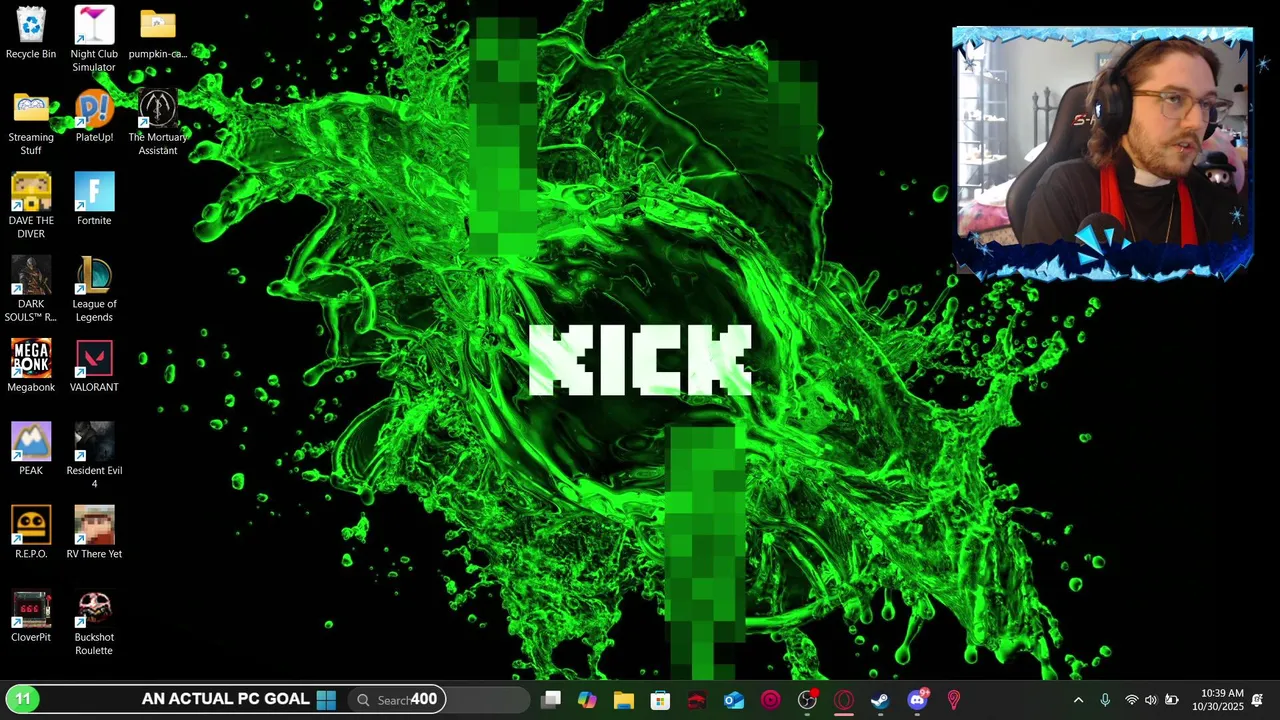Select the Megabonk desktop icon
Screen dimensions: 1280x720
click(x=31, y=366)
